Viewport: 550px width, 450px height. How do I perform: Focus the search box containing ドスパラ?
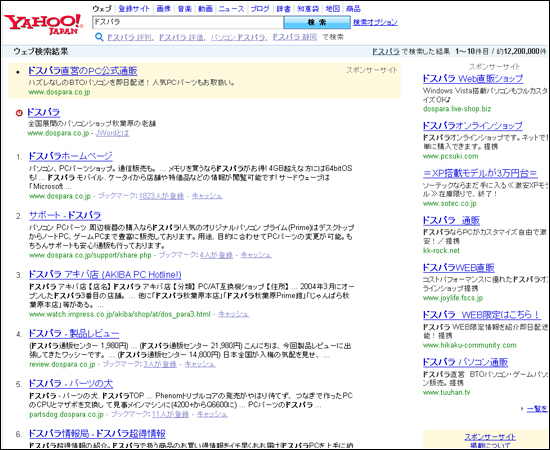(x=188, y=22)
